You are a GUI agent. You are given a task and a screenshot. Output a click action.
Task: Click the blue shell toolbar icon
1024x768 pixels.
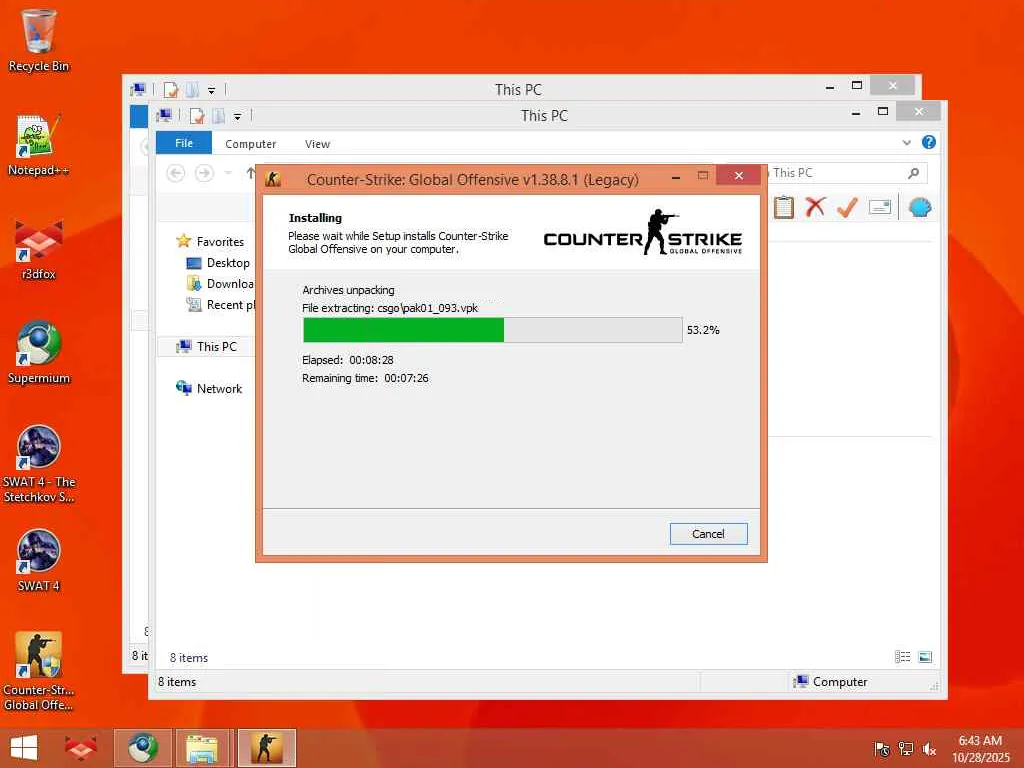920,208
